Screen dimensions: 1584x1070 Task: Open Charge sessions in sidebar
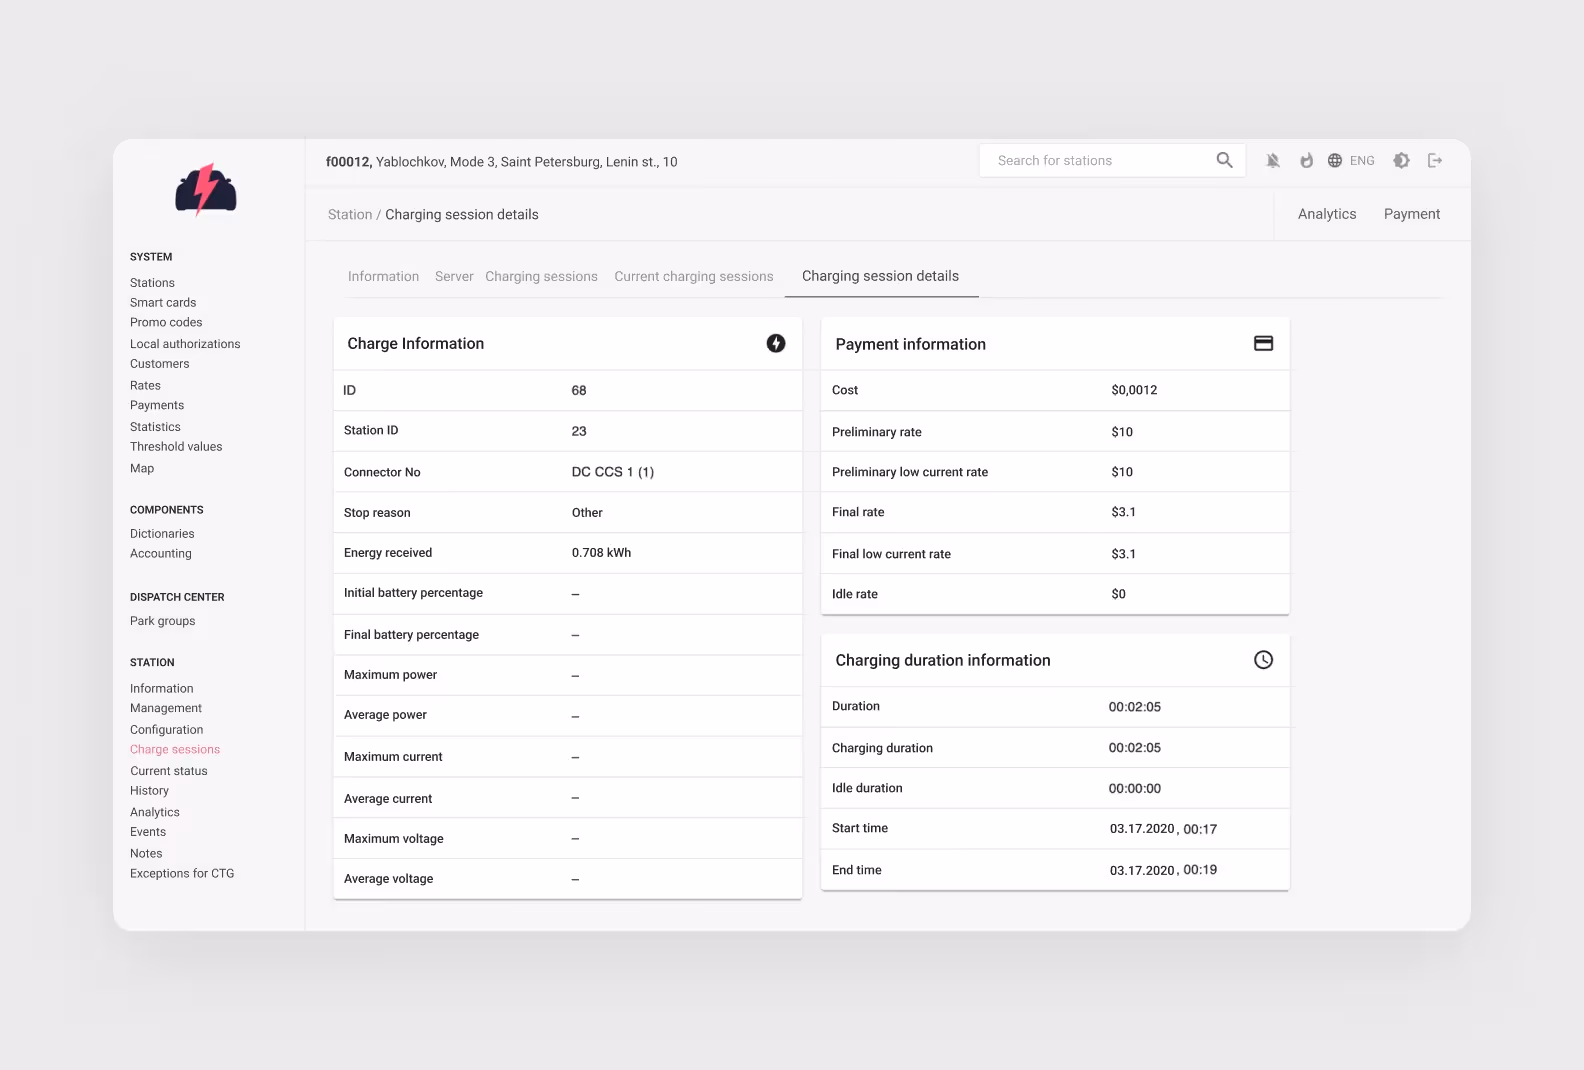coord(175,749)
